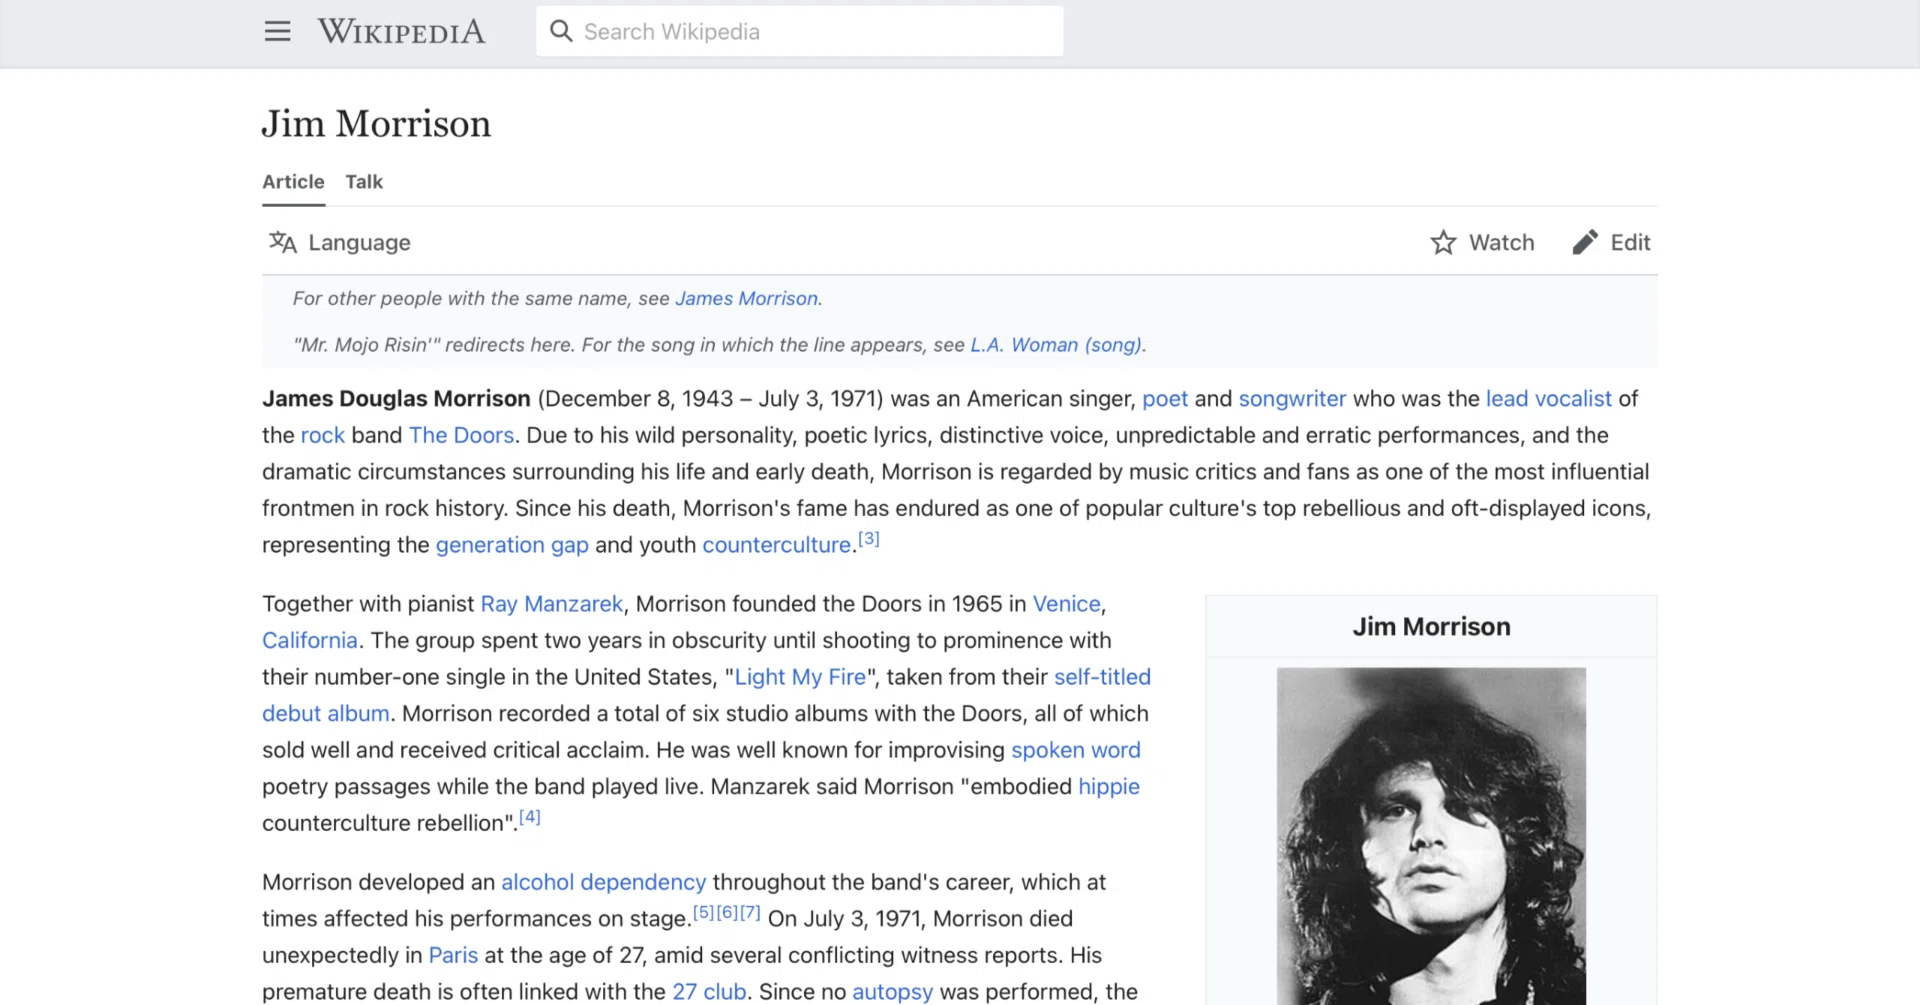Viewport: 1920px width, 1005px height.
Task: Click the Jim Morrison infobox photo
Action: coord(1431,836)
